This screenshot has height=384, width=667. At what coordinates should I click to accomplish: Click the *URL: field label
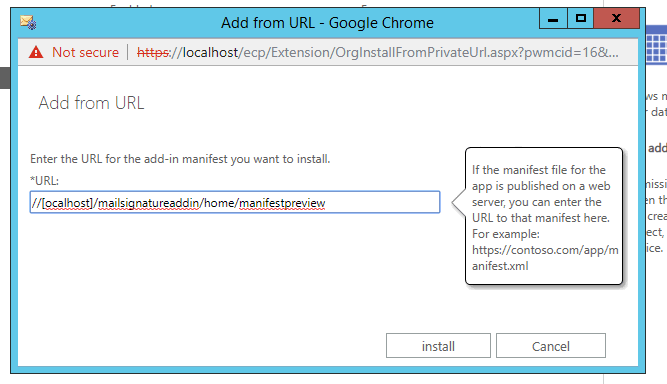[x=44, y=181]
